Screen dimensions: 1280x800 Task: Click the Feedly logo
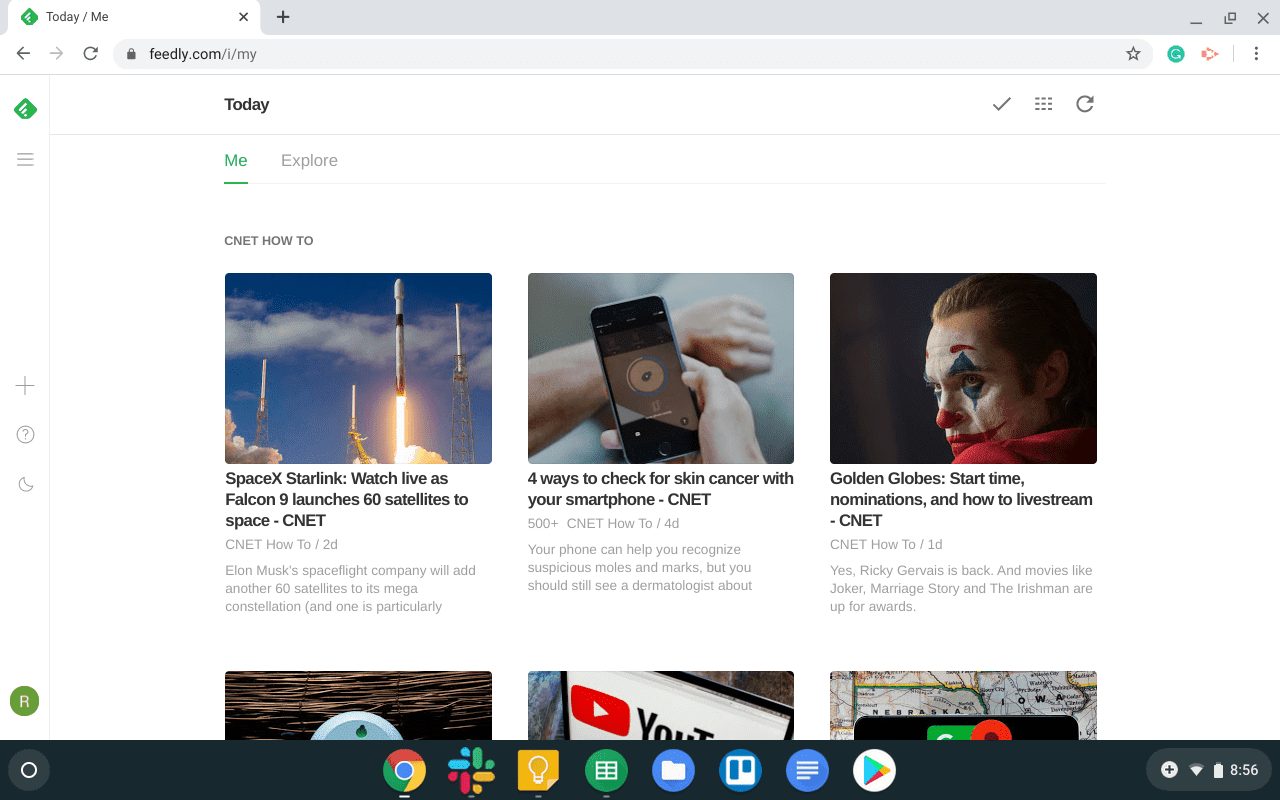pos(24,108)
